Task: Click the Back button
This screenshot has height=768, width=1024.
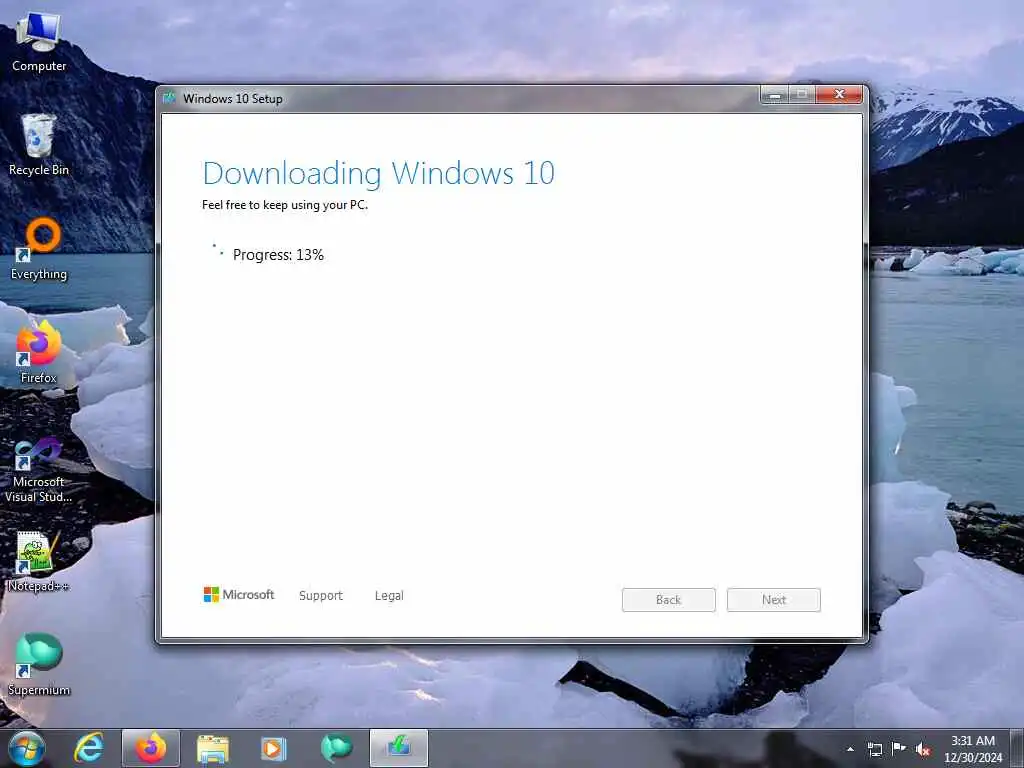Action: [x=669, y=600]
